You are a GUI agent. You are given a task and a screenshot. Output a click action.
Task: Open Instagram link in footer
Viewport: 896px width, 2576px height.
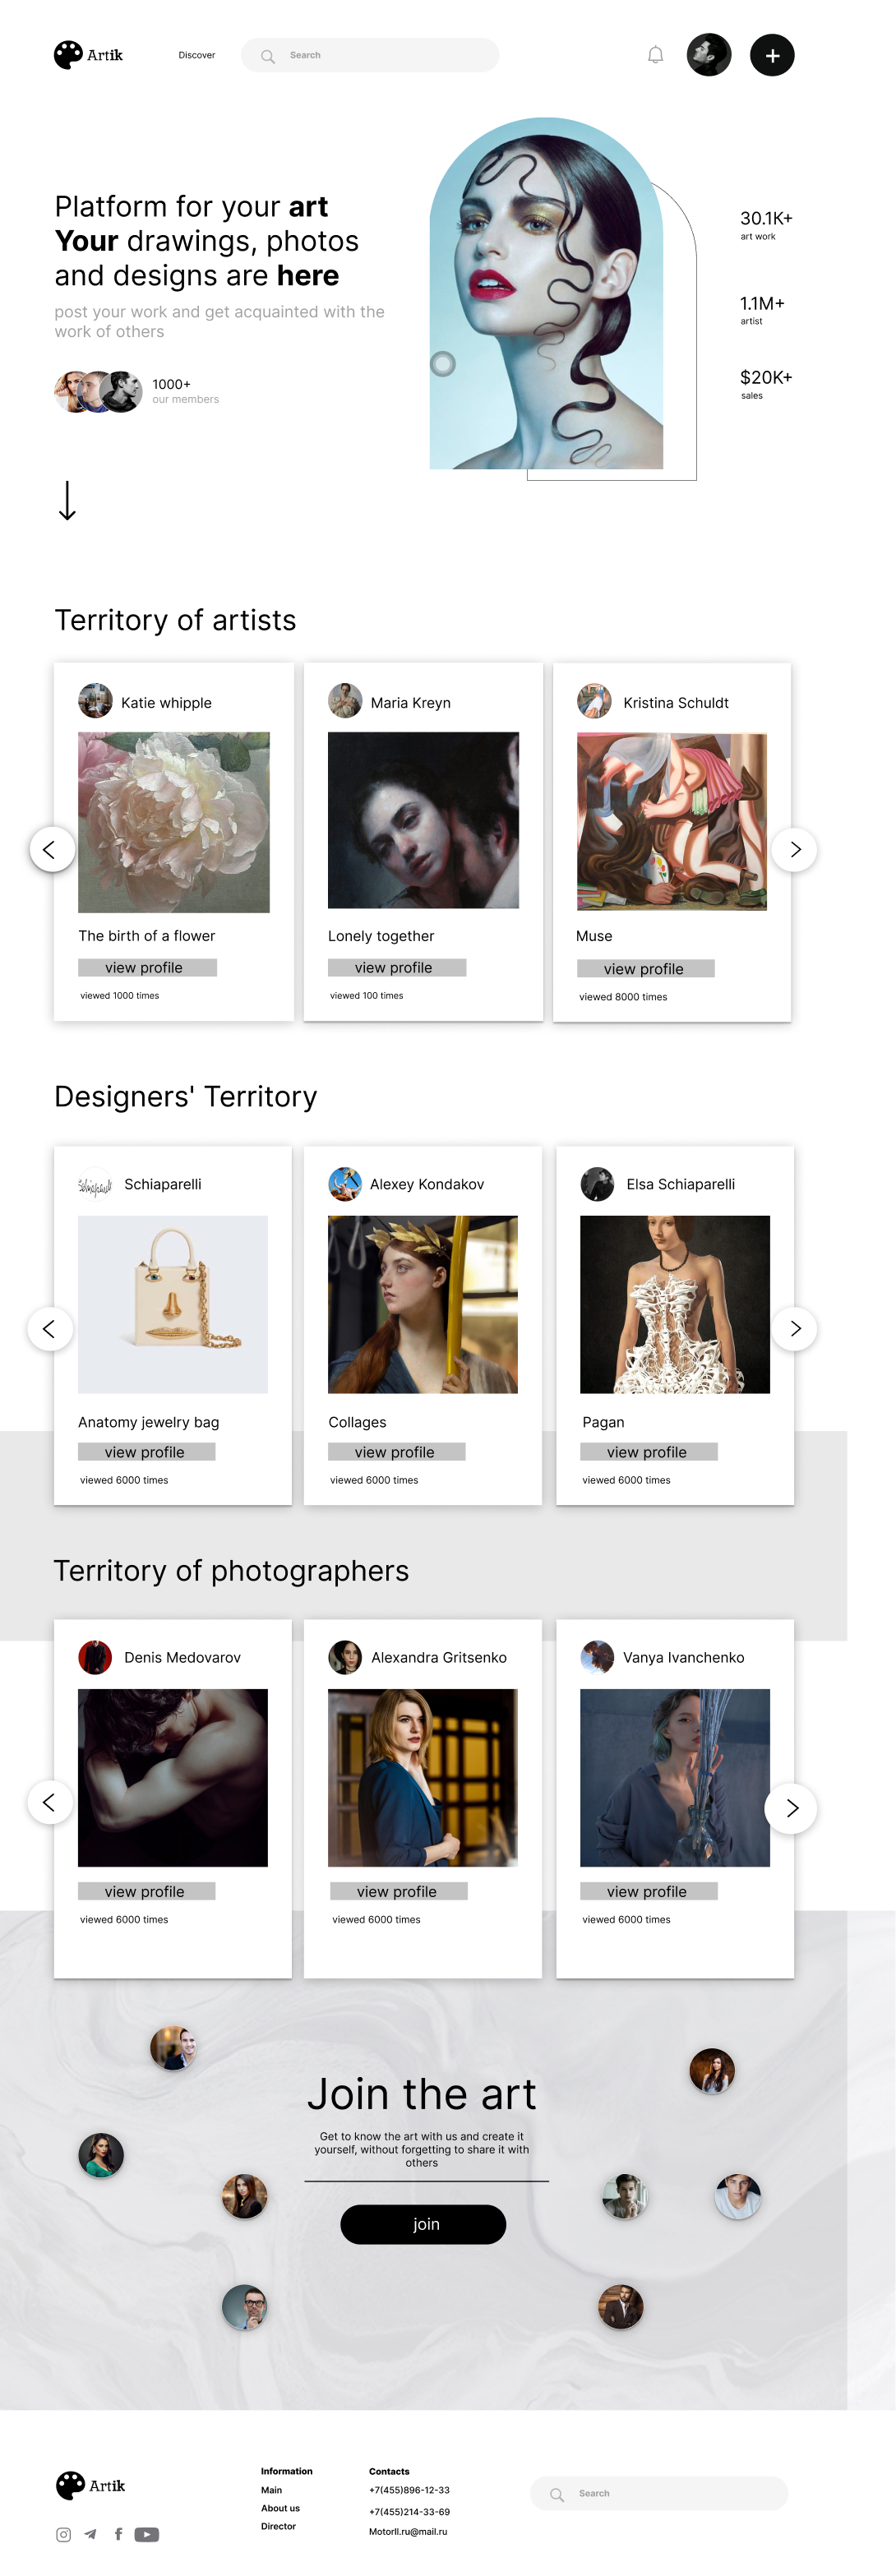64,2534
